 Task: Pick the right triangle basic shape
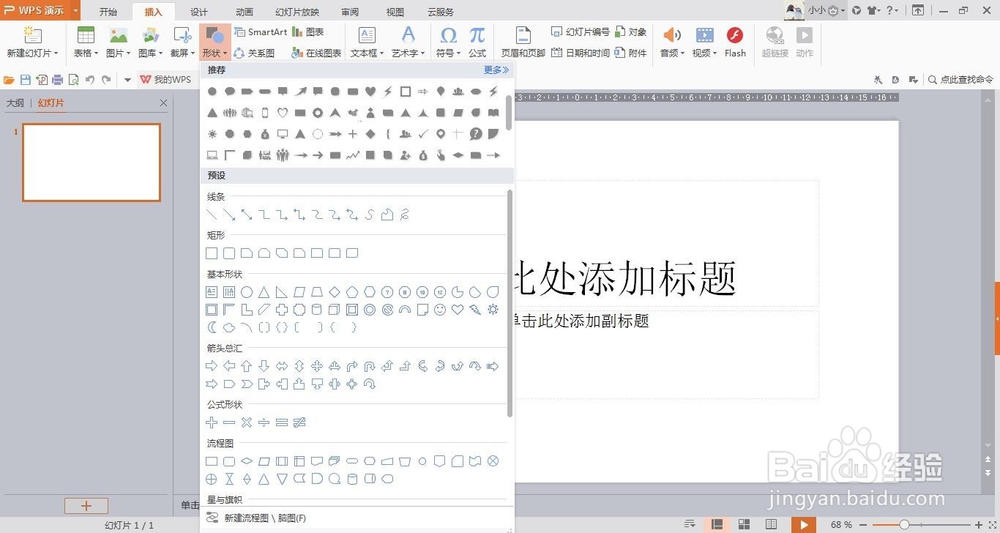[281, 292]
